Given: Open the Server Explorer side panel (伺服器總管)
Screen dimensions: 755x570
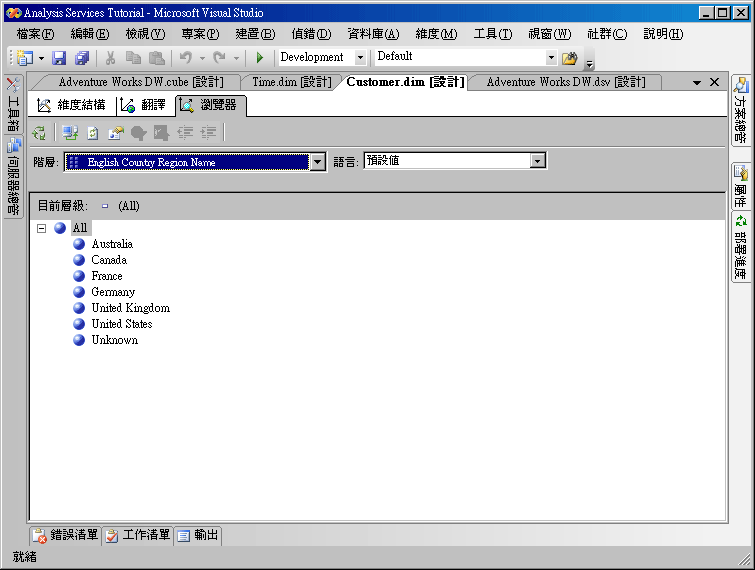Looking at the screenshot, I should pyautogui.click(x=13, y=177).
